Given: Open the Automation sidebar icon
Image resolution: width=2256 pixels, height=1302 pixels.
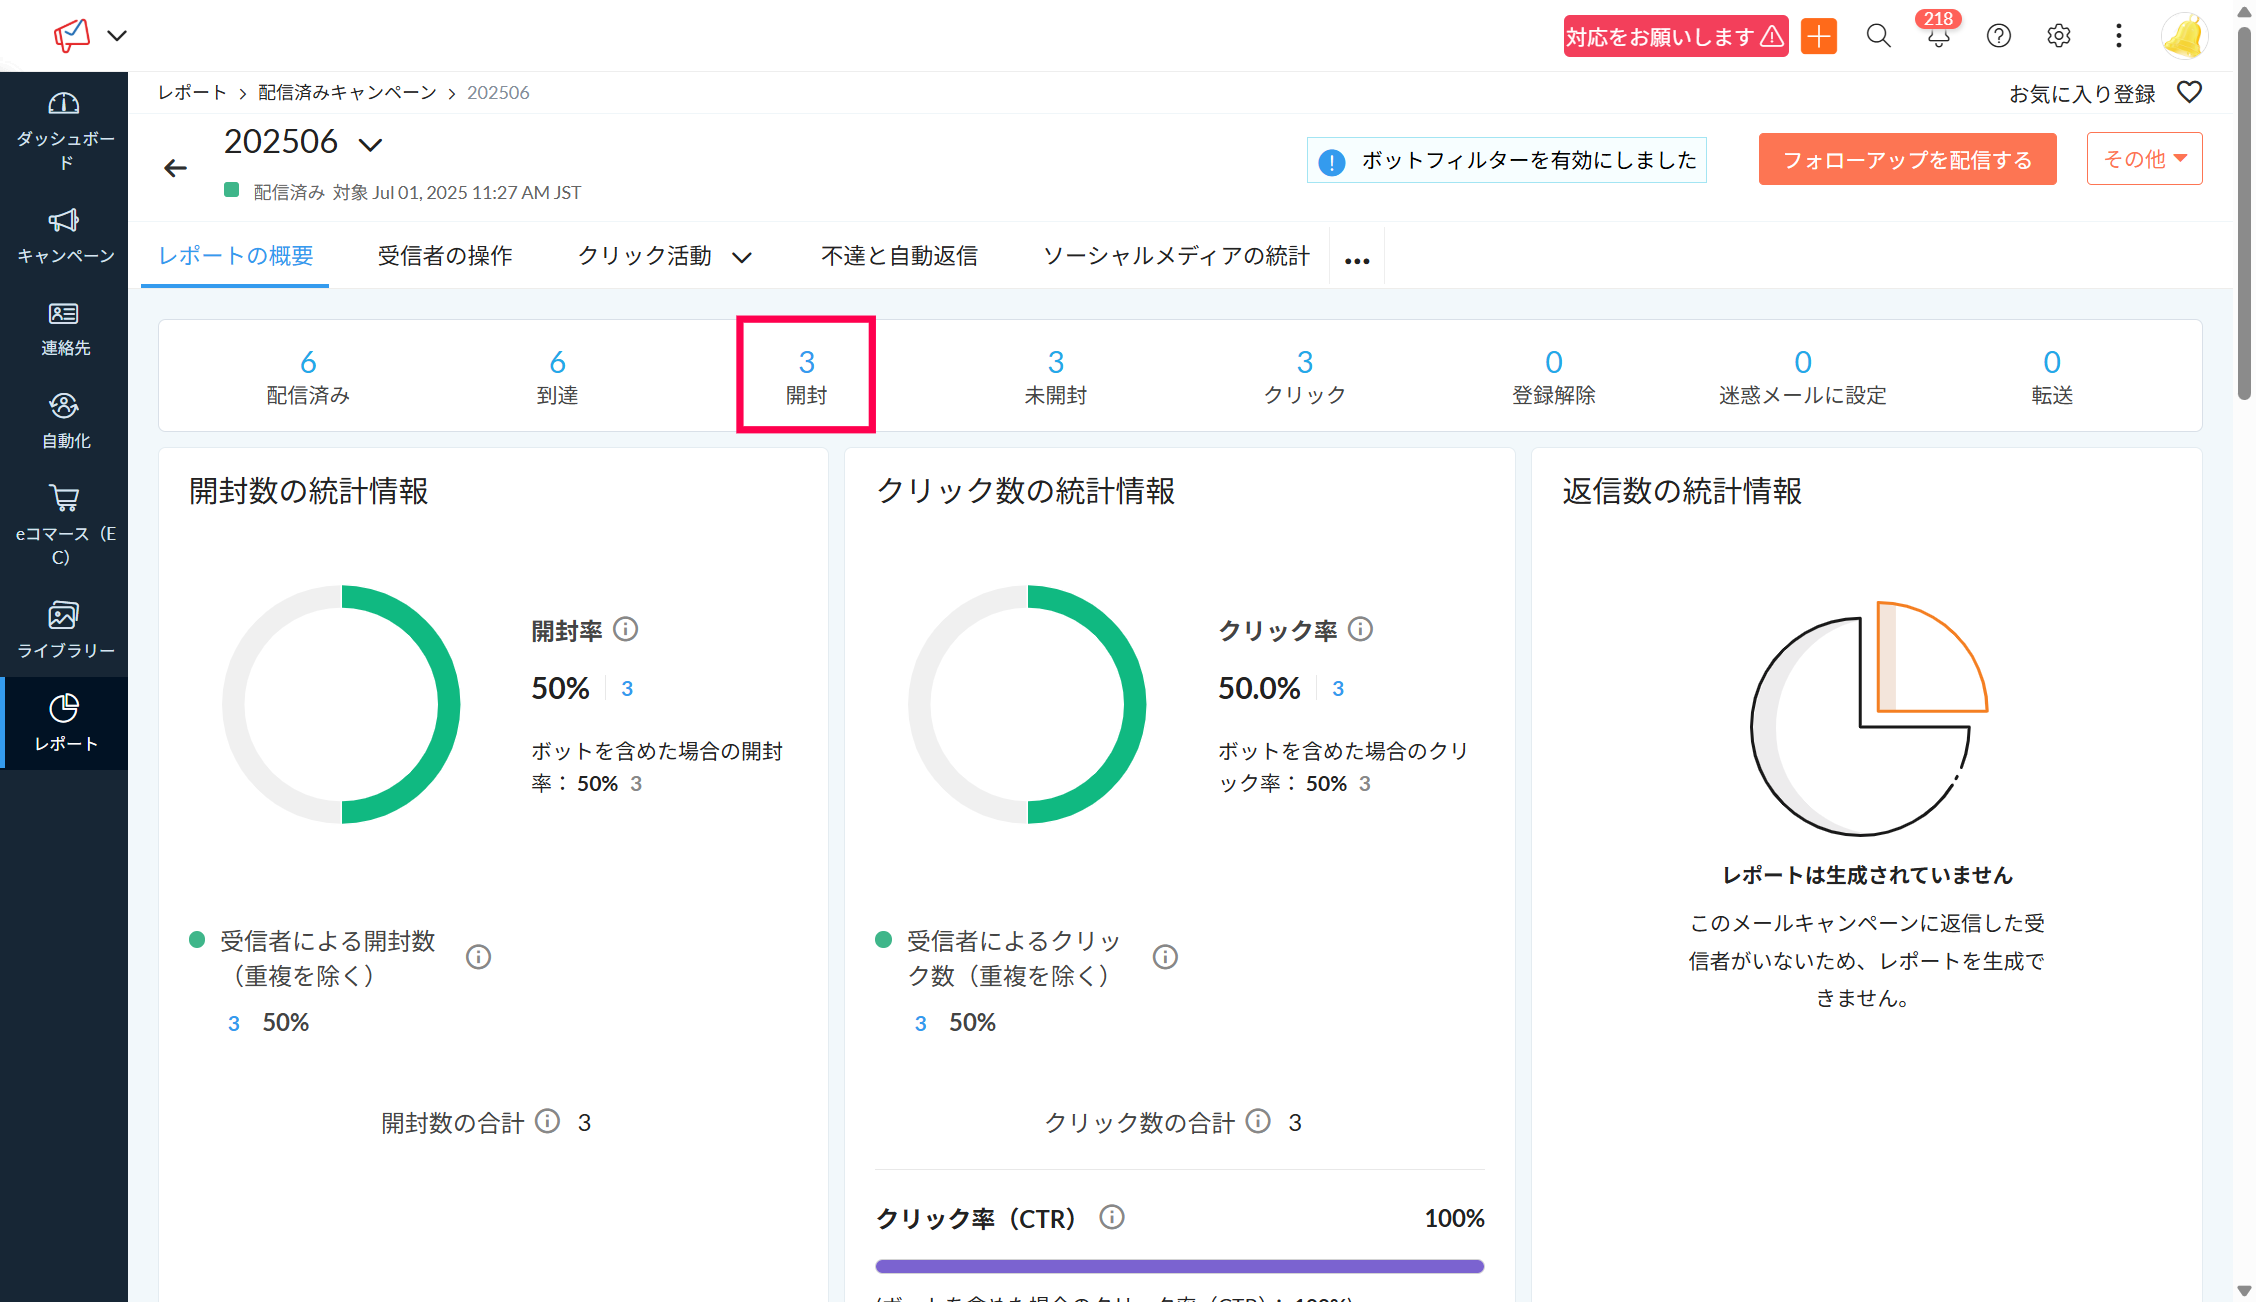Looking at the screenshot, I should 64,406.
